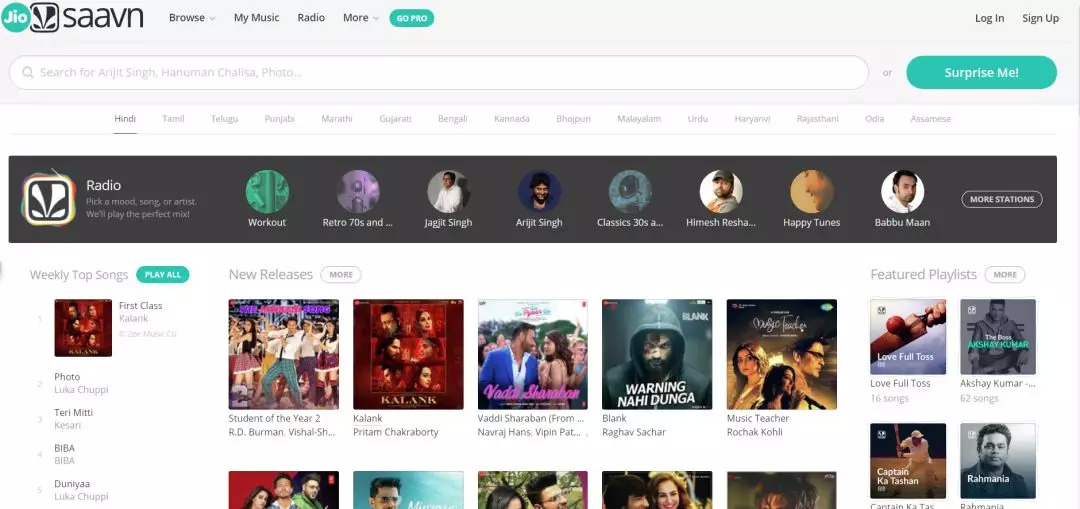Screen dimensions: 1080x509
Task: Play Babbu Maan radio station
Action: [x=902, y=191]
